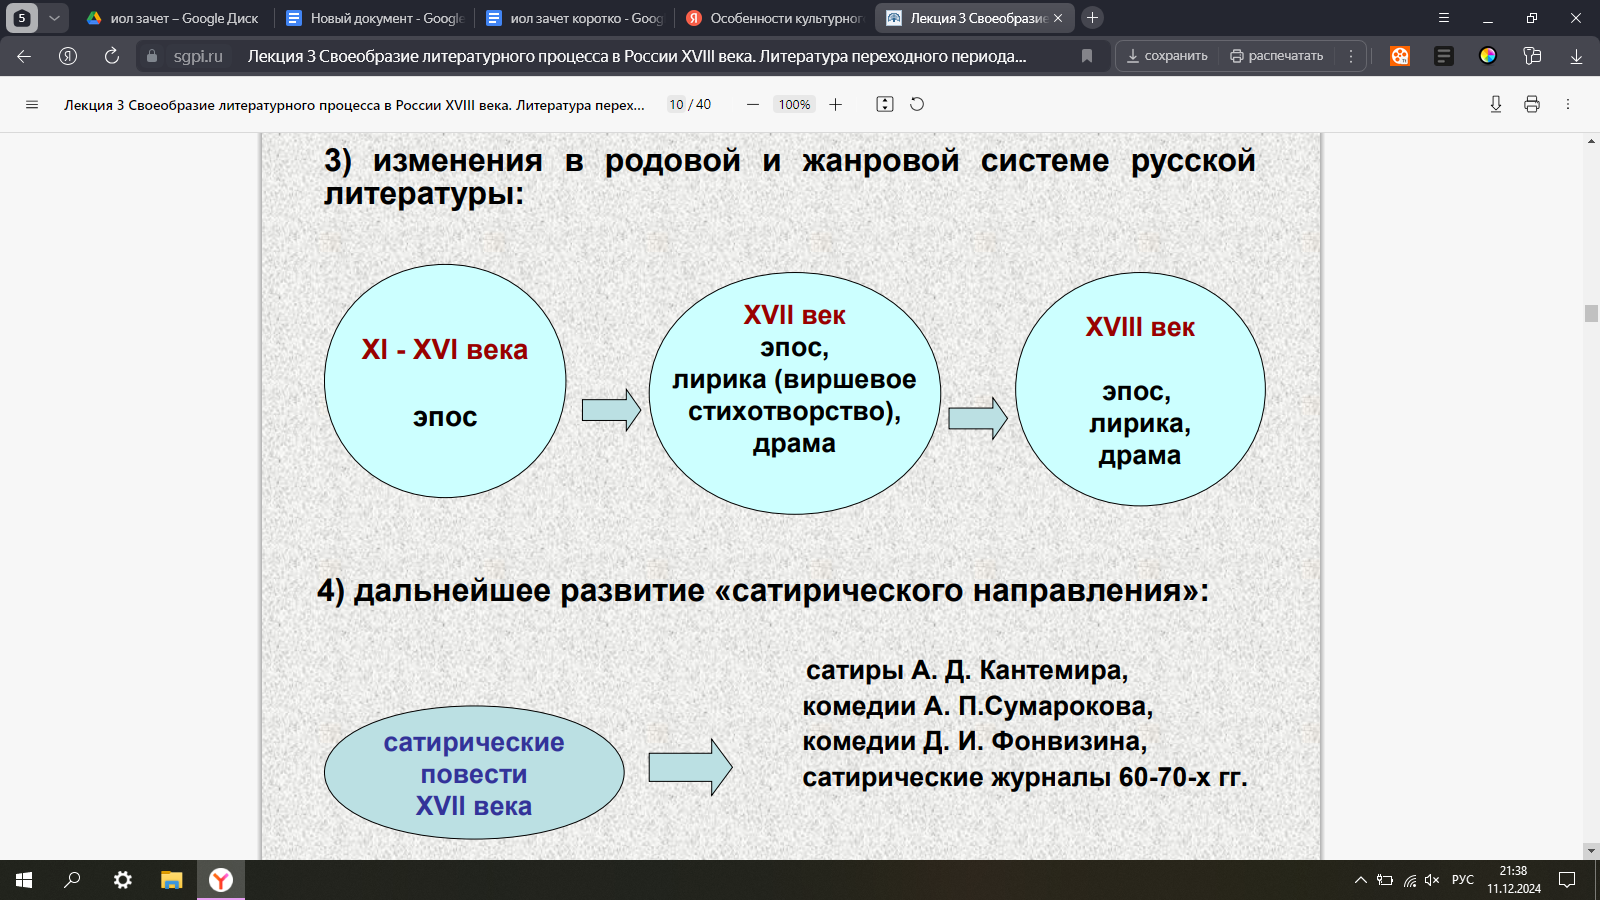Open the browser menu hamburger icon
This screenshot has width=1600, height=900.
(1443, 18)
